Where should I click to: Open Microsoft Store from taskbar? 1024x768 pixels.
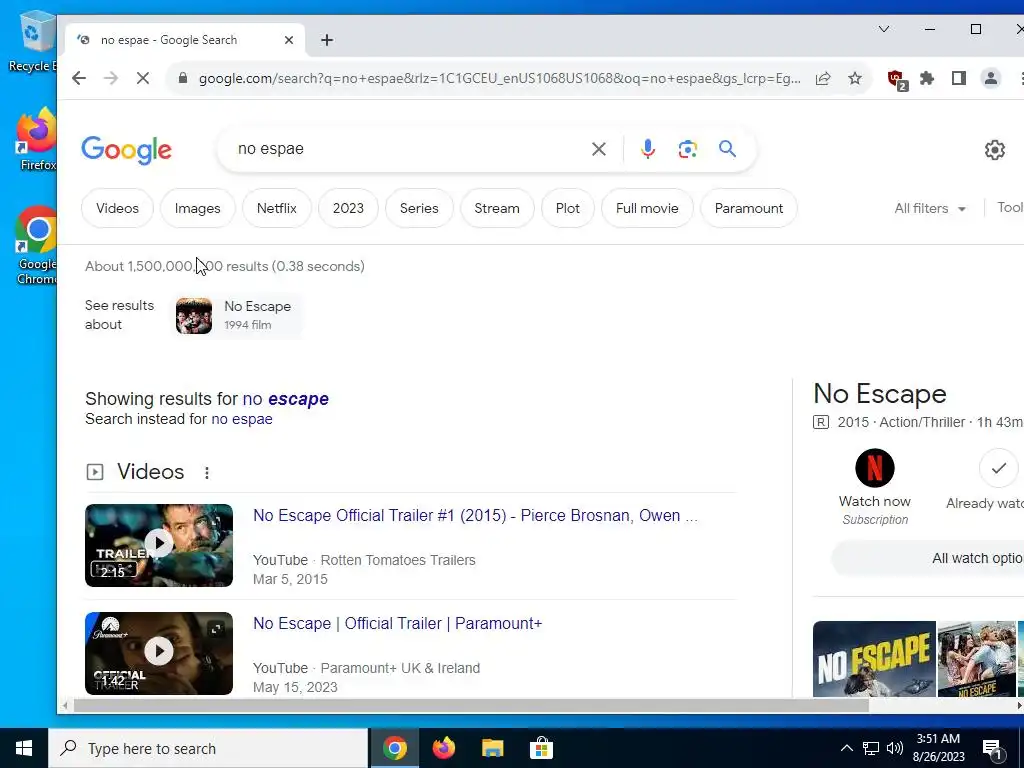click(541, 748)
